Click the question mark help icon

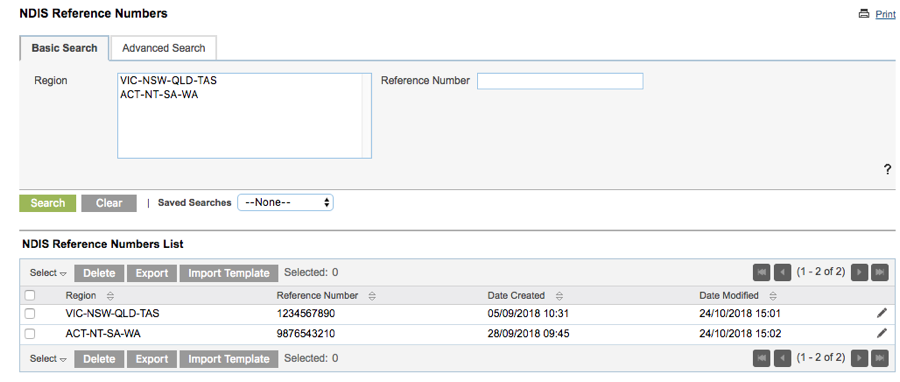pos(887,169)
